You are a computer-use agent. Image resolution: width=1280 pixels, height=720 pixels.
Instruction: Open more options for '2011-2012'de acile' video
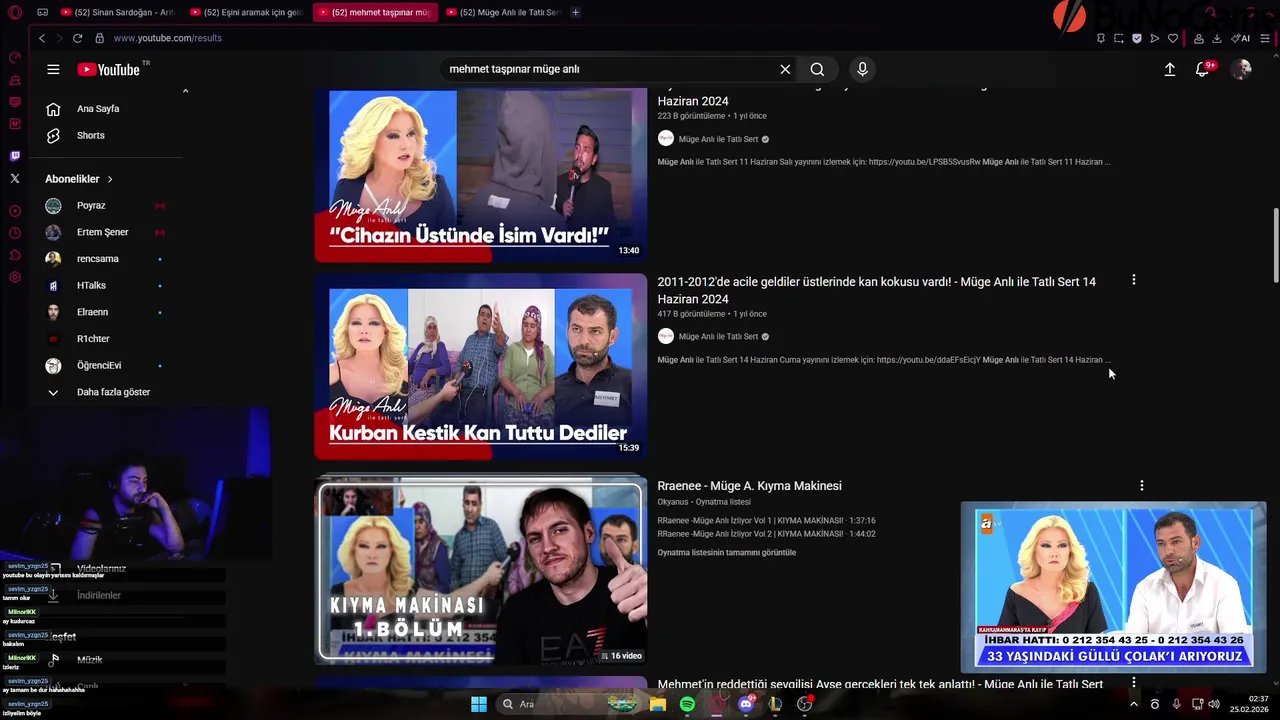[1133, 280]
